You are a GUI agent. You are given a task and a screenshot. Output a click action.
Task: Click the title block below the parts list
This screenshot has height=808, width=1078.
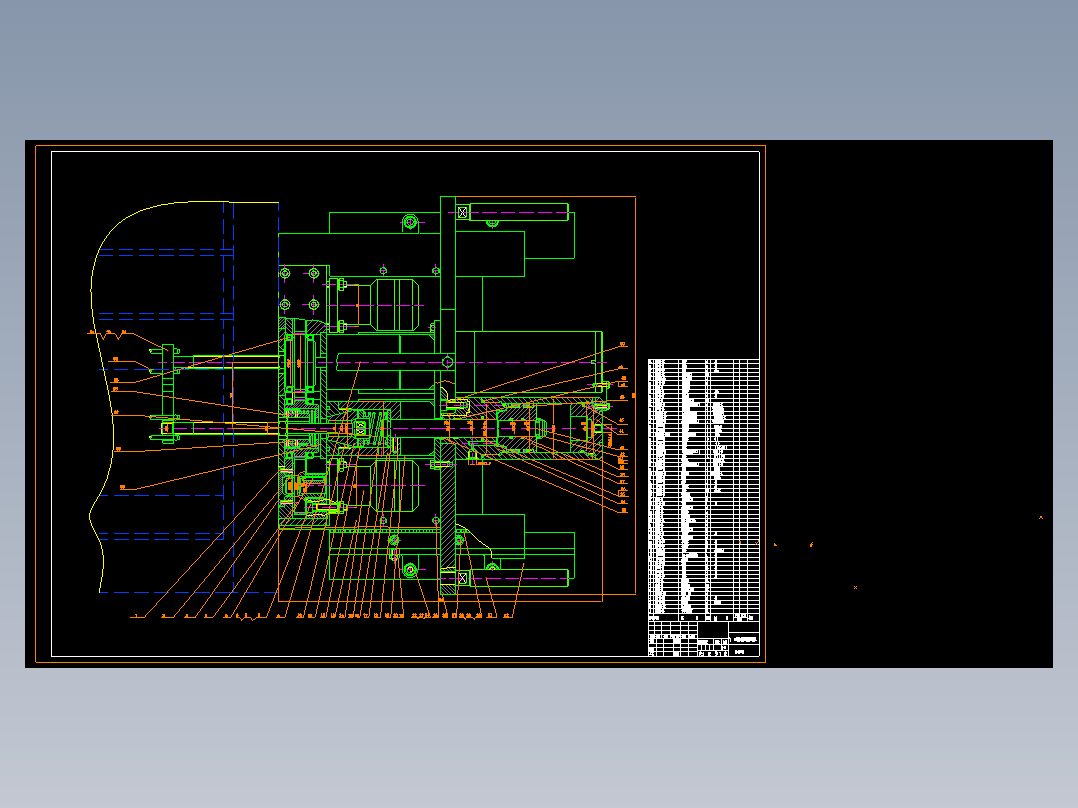[703, 639]
